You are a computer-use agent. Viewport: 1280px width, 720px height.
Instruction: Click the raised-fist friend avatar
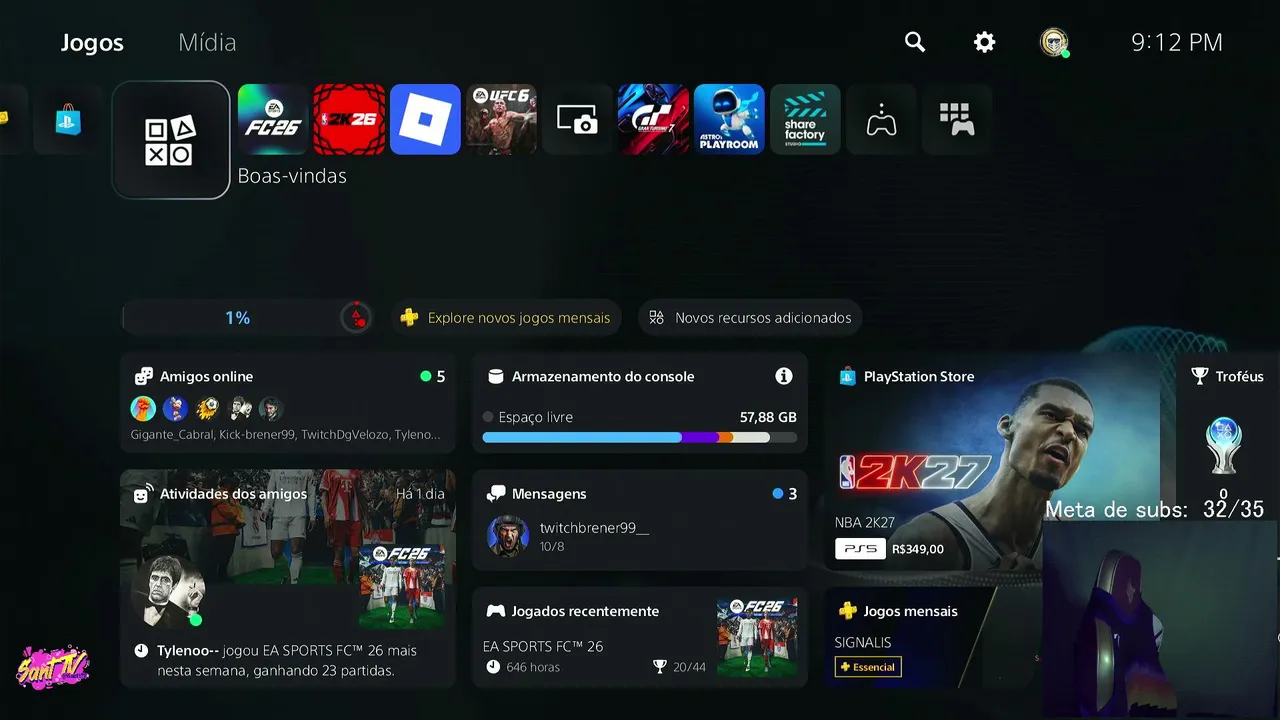[x=143, y=408]
